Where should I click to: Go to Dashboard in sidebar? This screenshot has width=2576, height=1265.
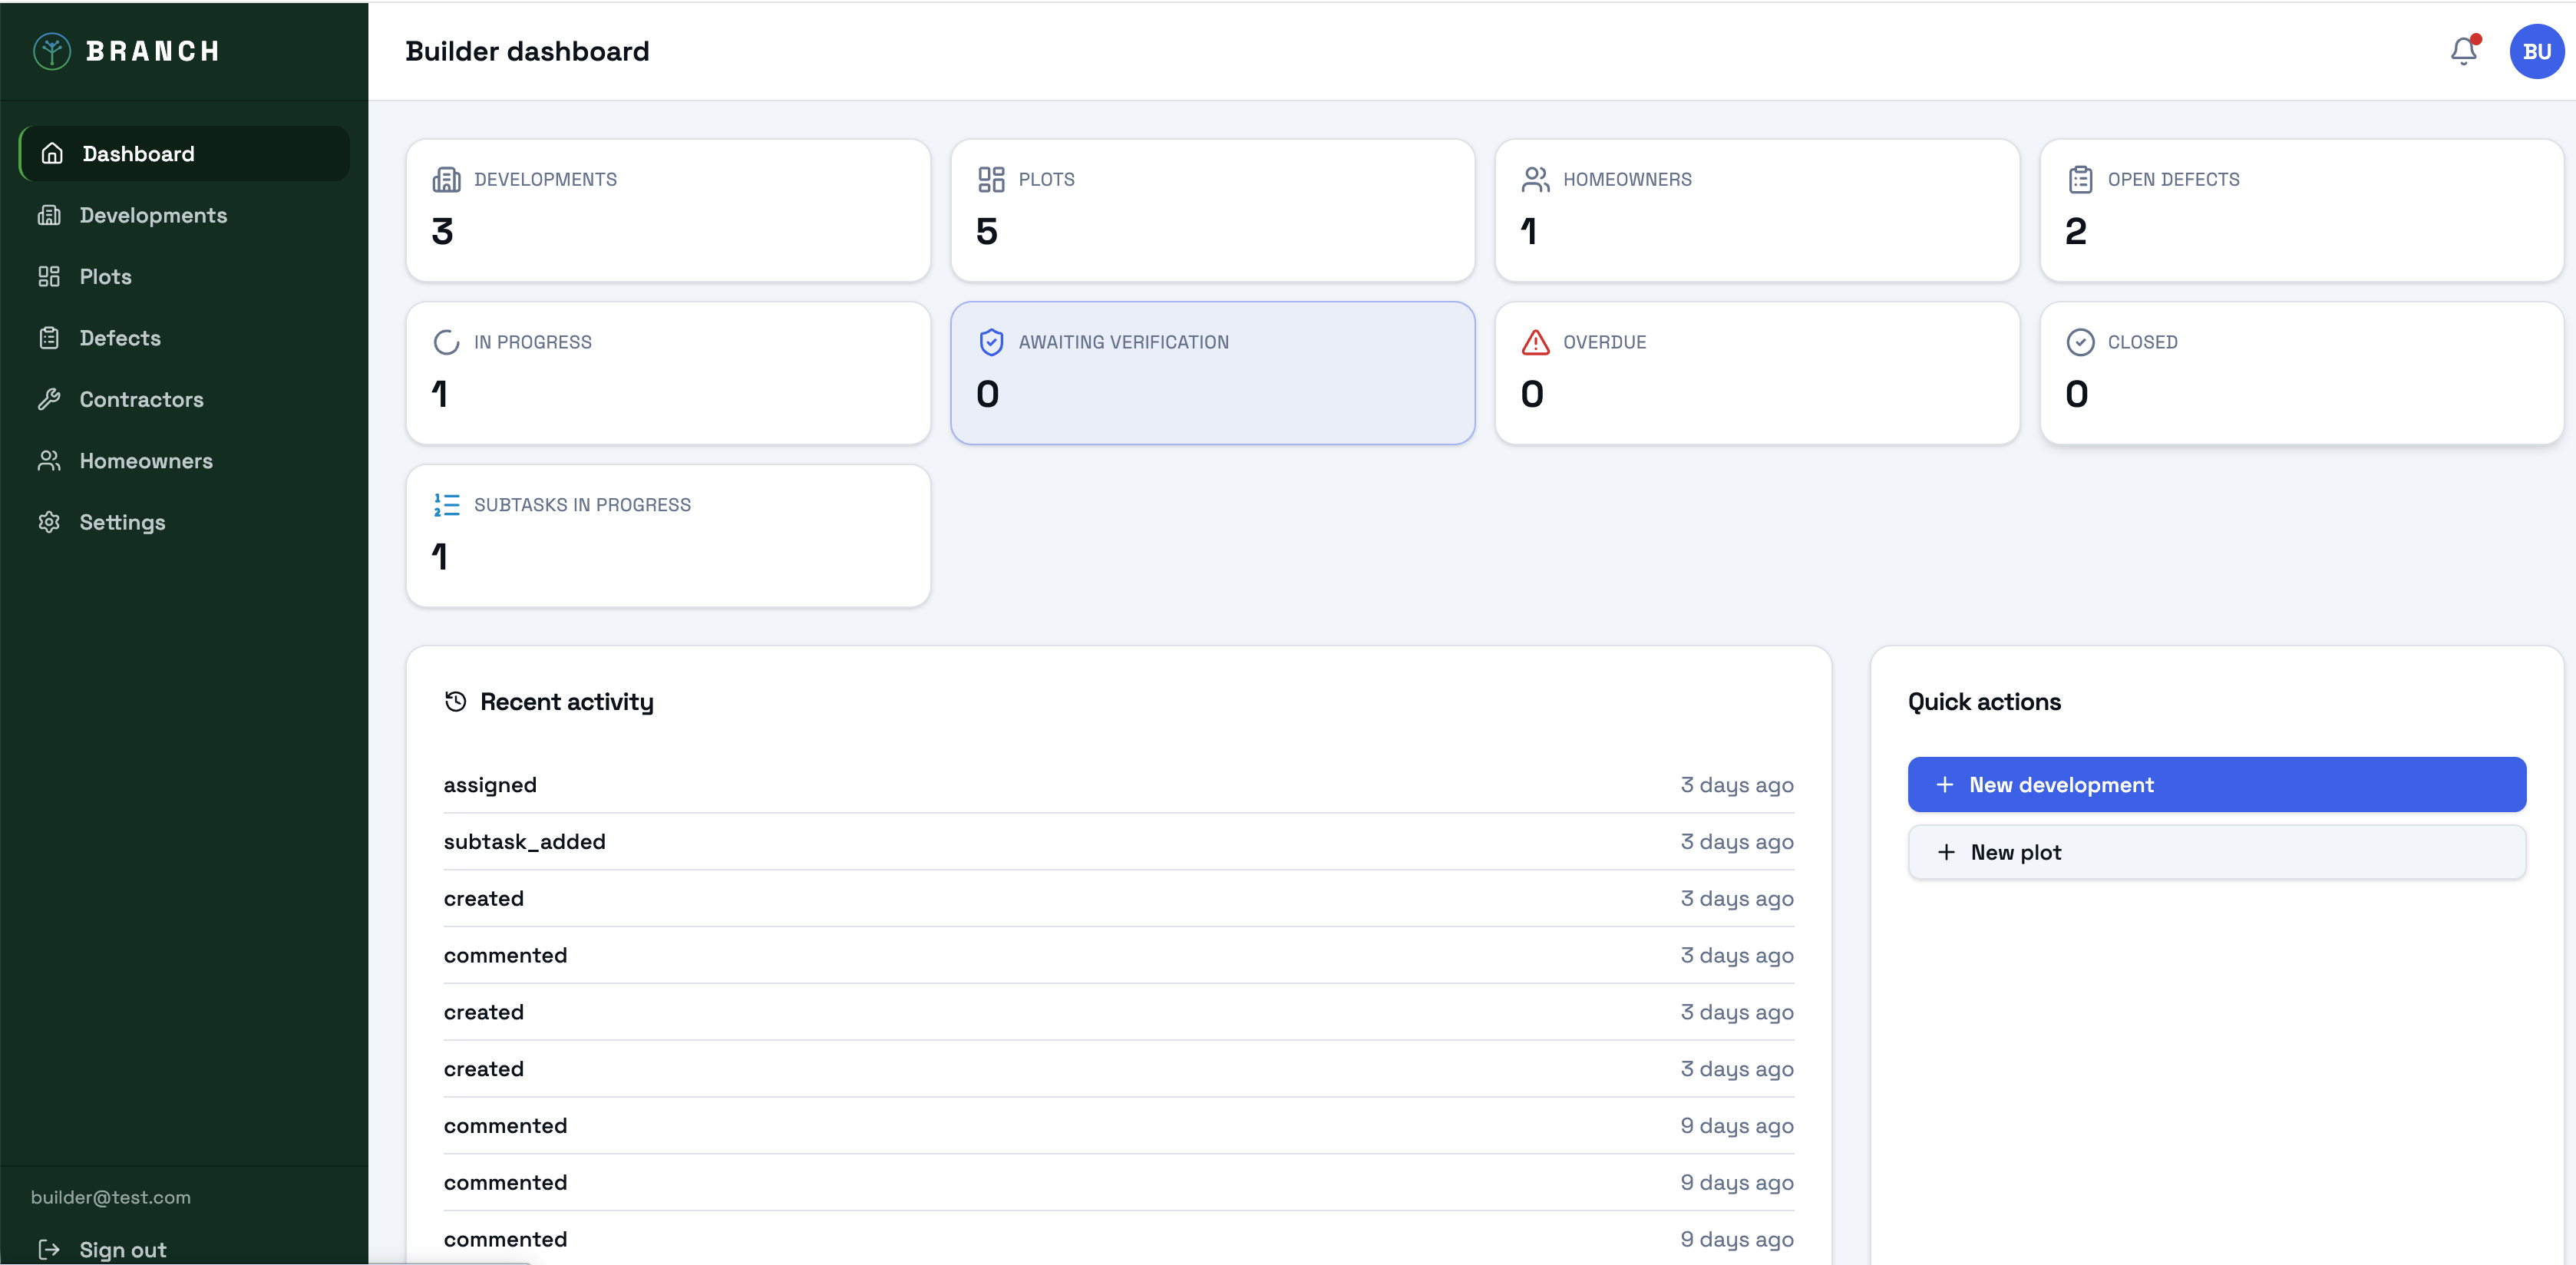coord(184,154)
